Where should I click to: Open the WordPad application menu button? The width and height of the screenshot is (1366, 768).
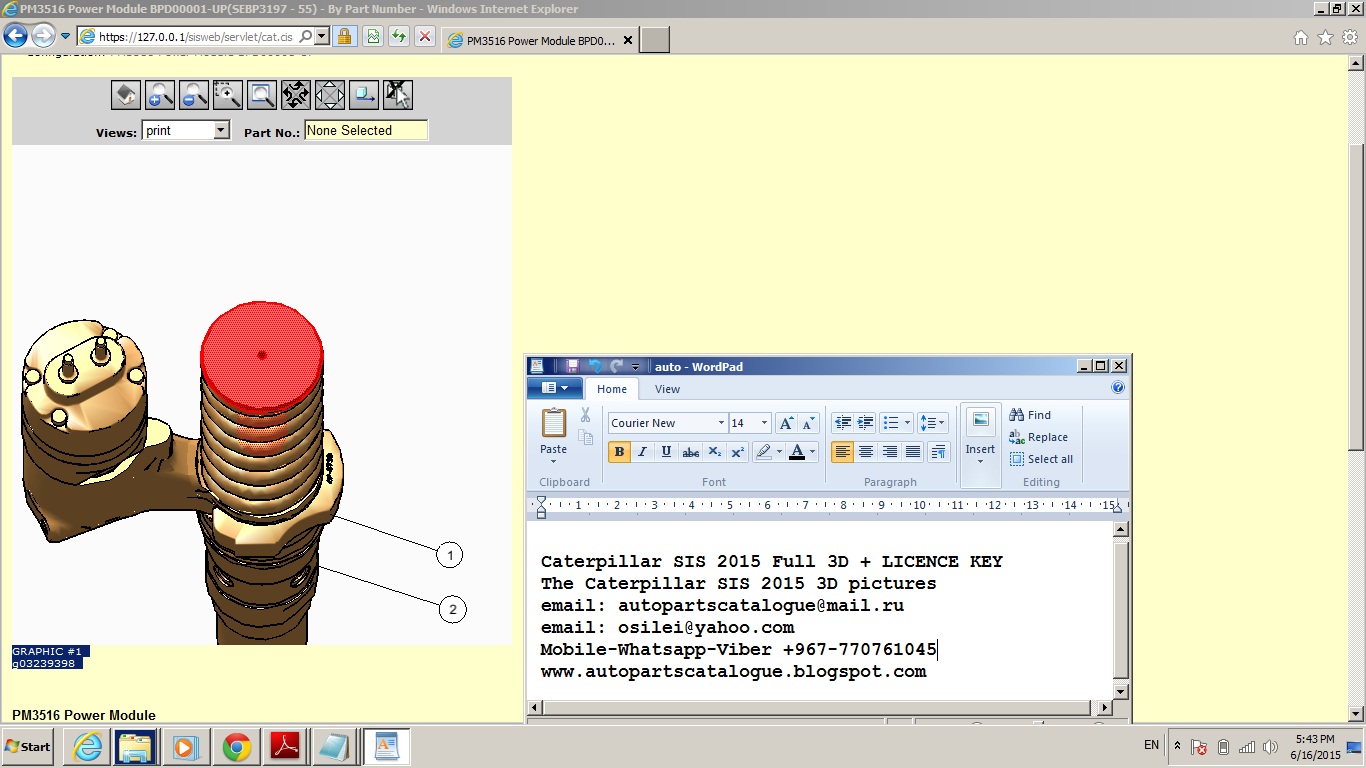(x=555, y=388)
